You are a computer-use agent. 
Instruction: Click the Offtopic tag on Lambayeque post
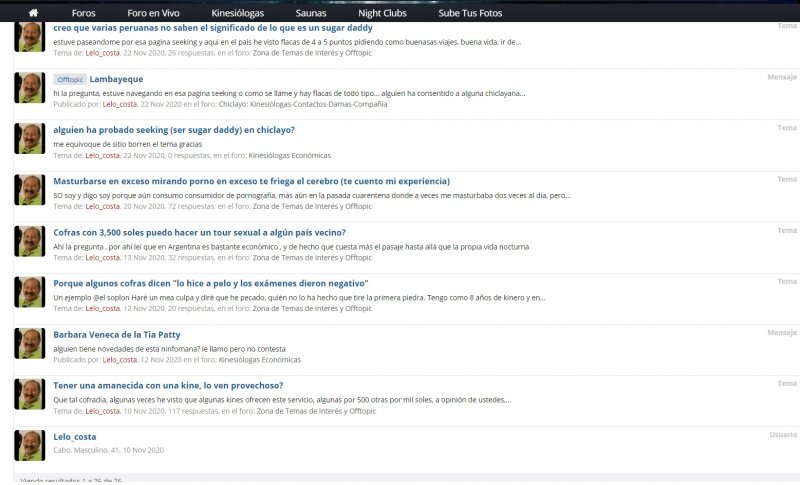(70, 79)
